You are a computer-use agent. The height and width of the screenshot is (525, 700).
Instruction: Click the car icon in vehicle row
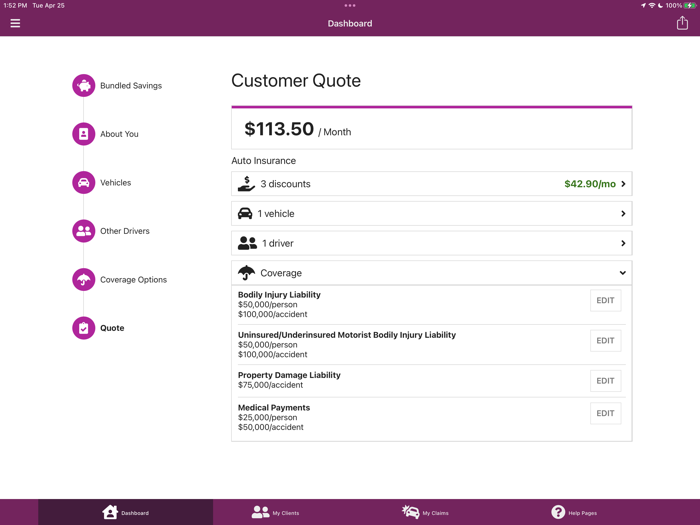click(x=245, y=213)
